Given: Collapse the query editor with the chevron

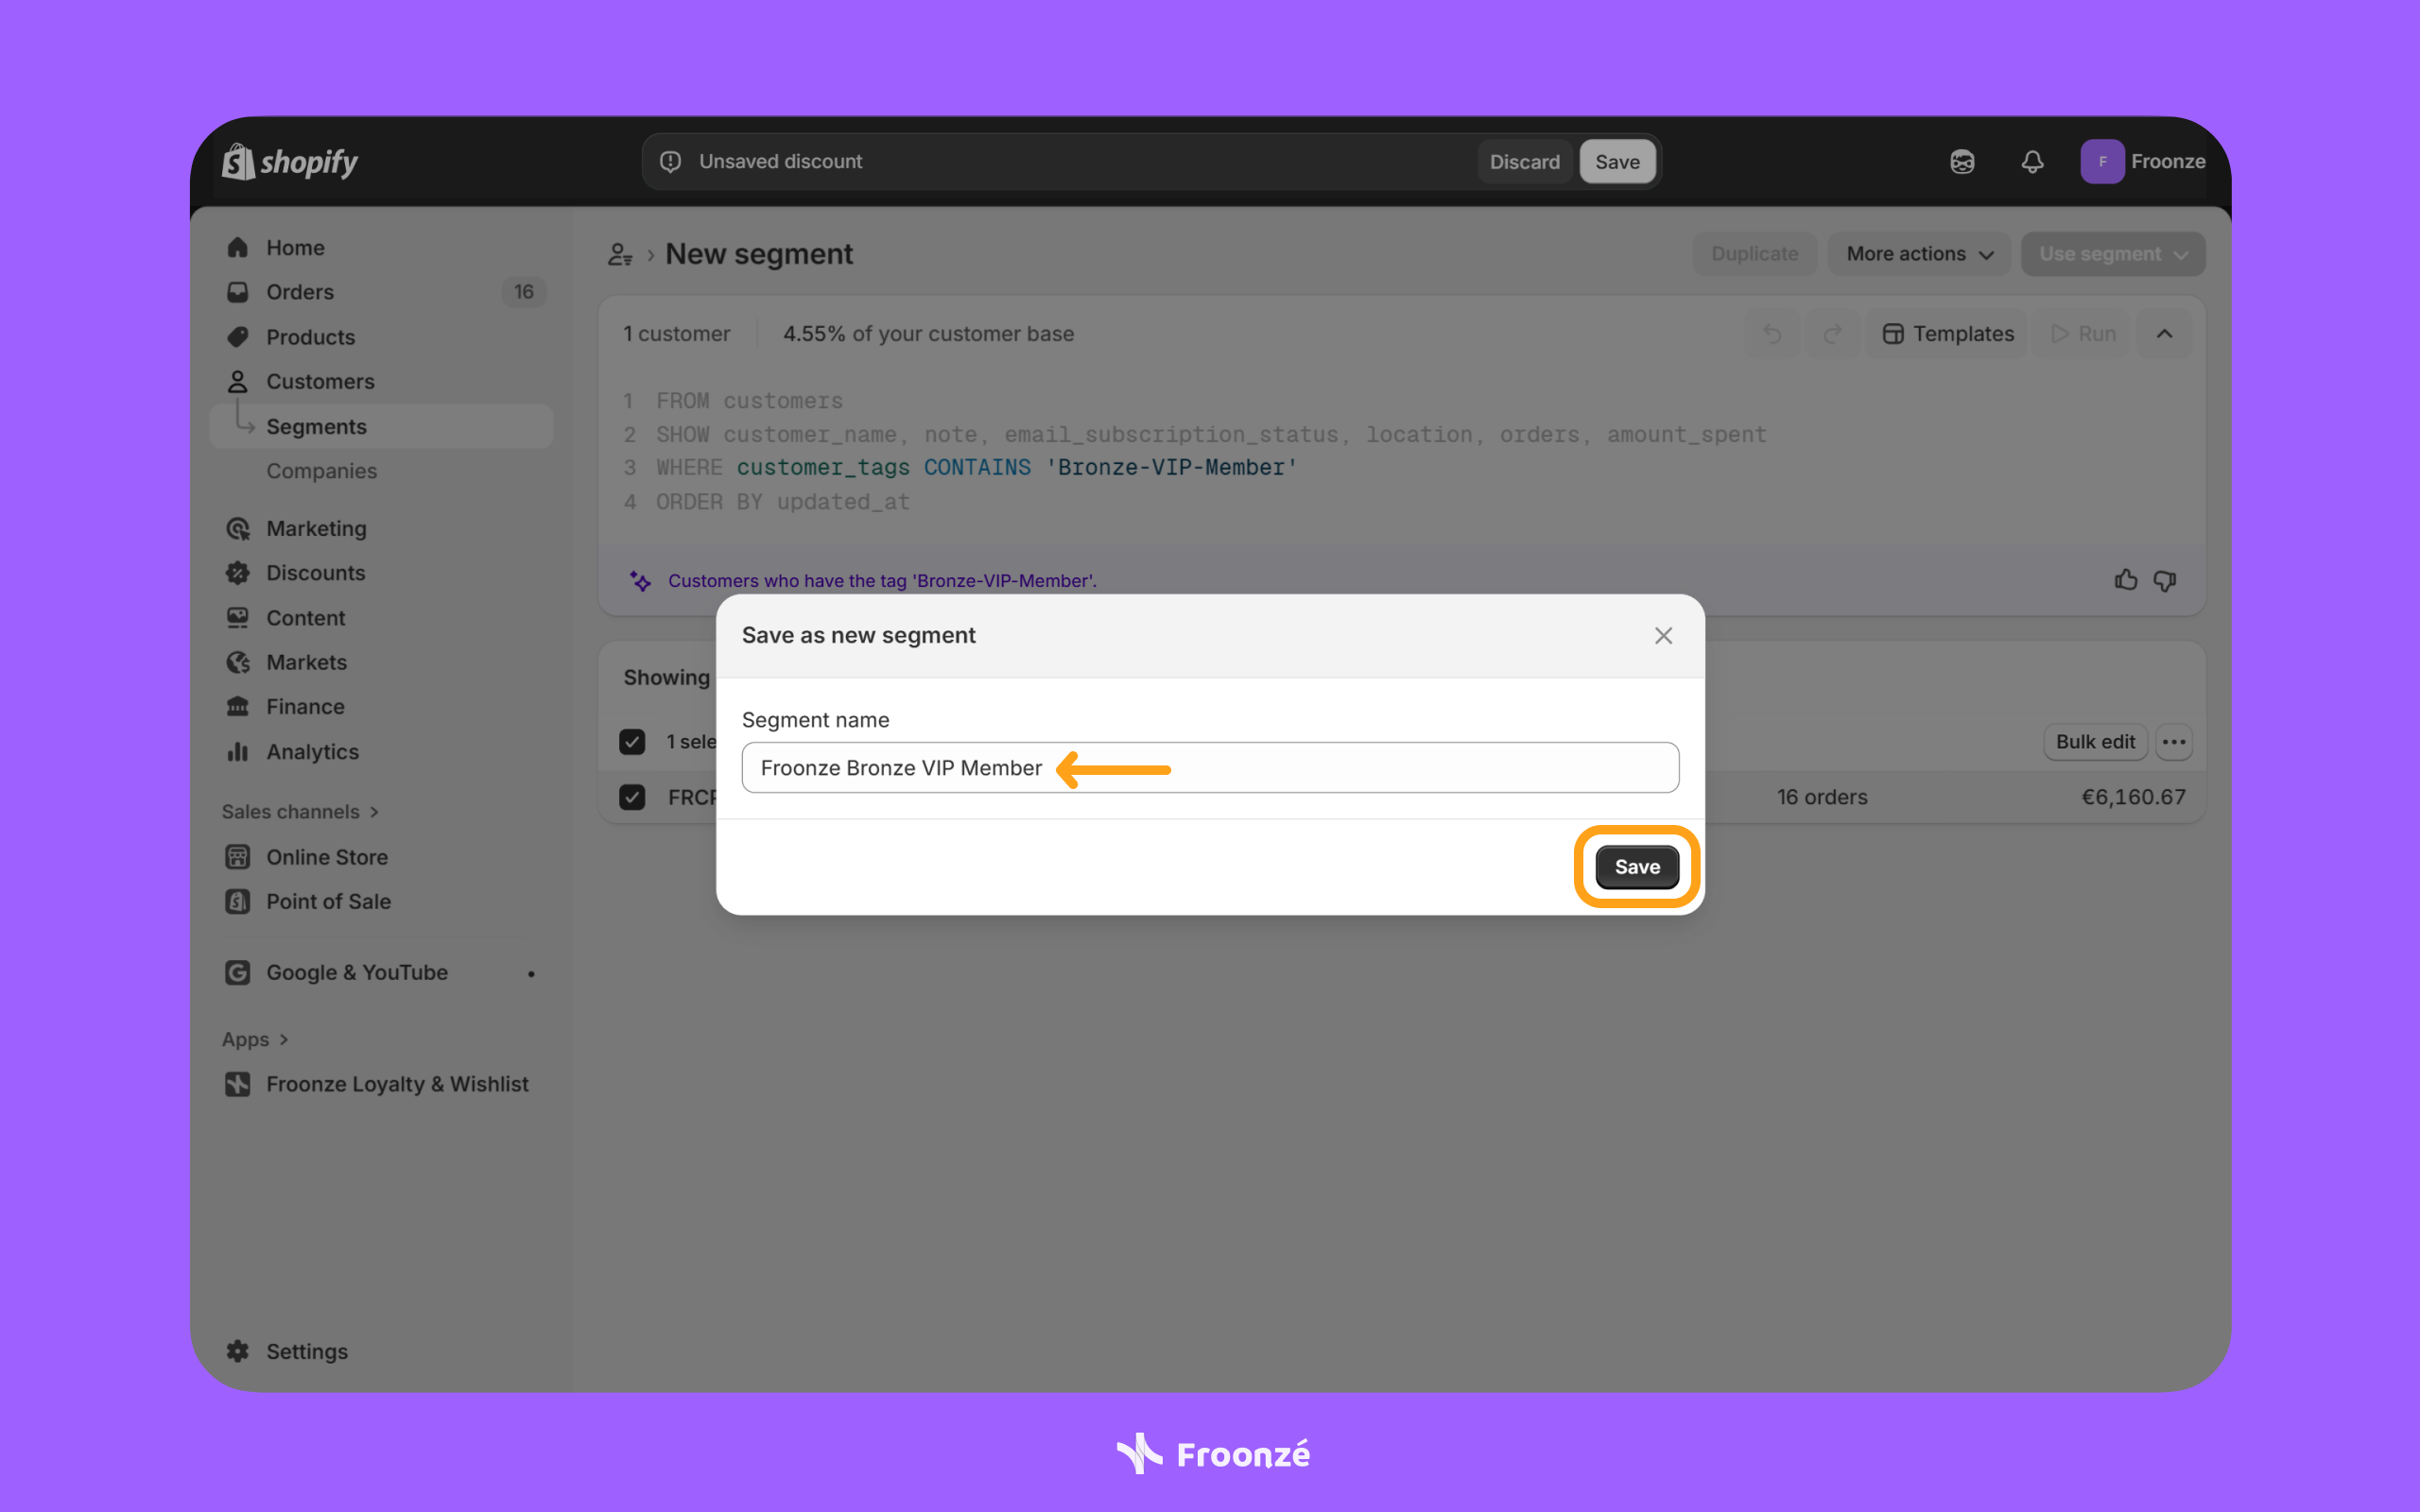Looking at the screenshot, I should tap(2164, 334).
